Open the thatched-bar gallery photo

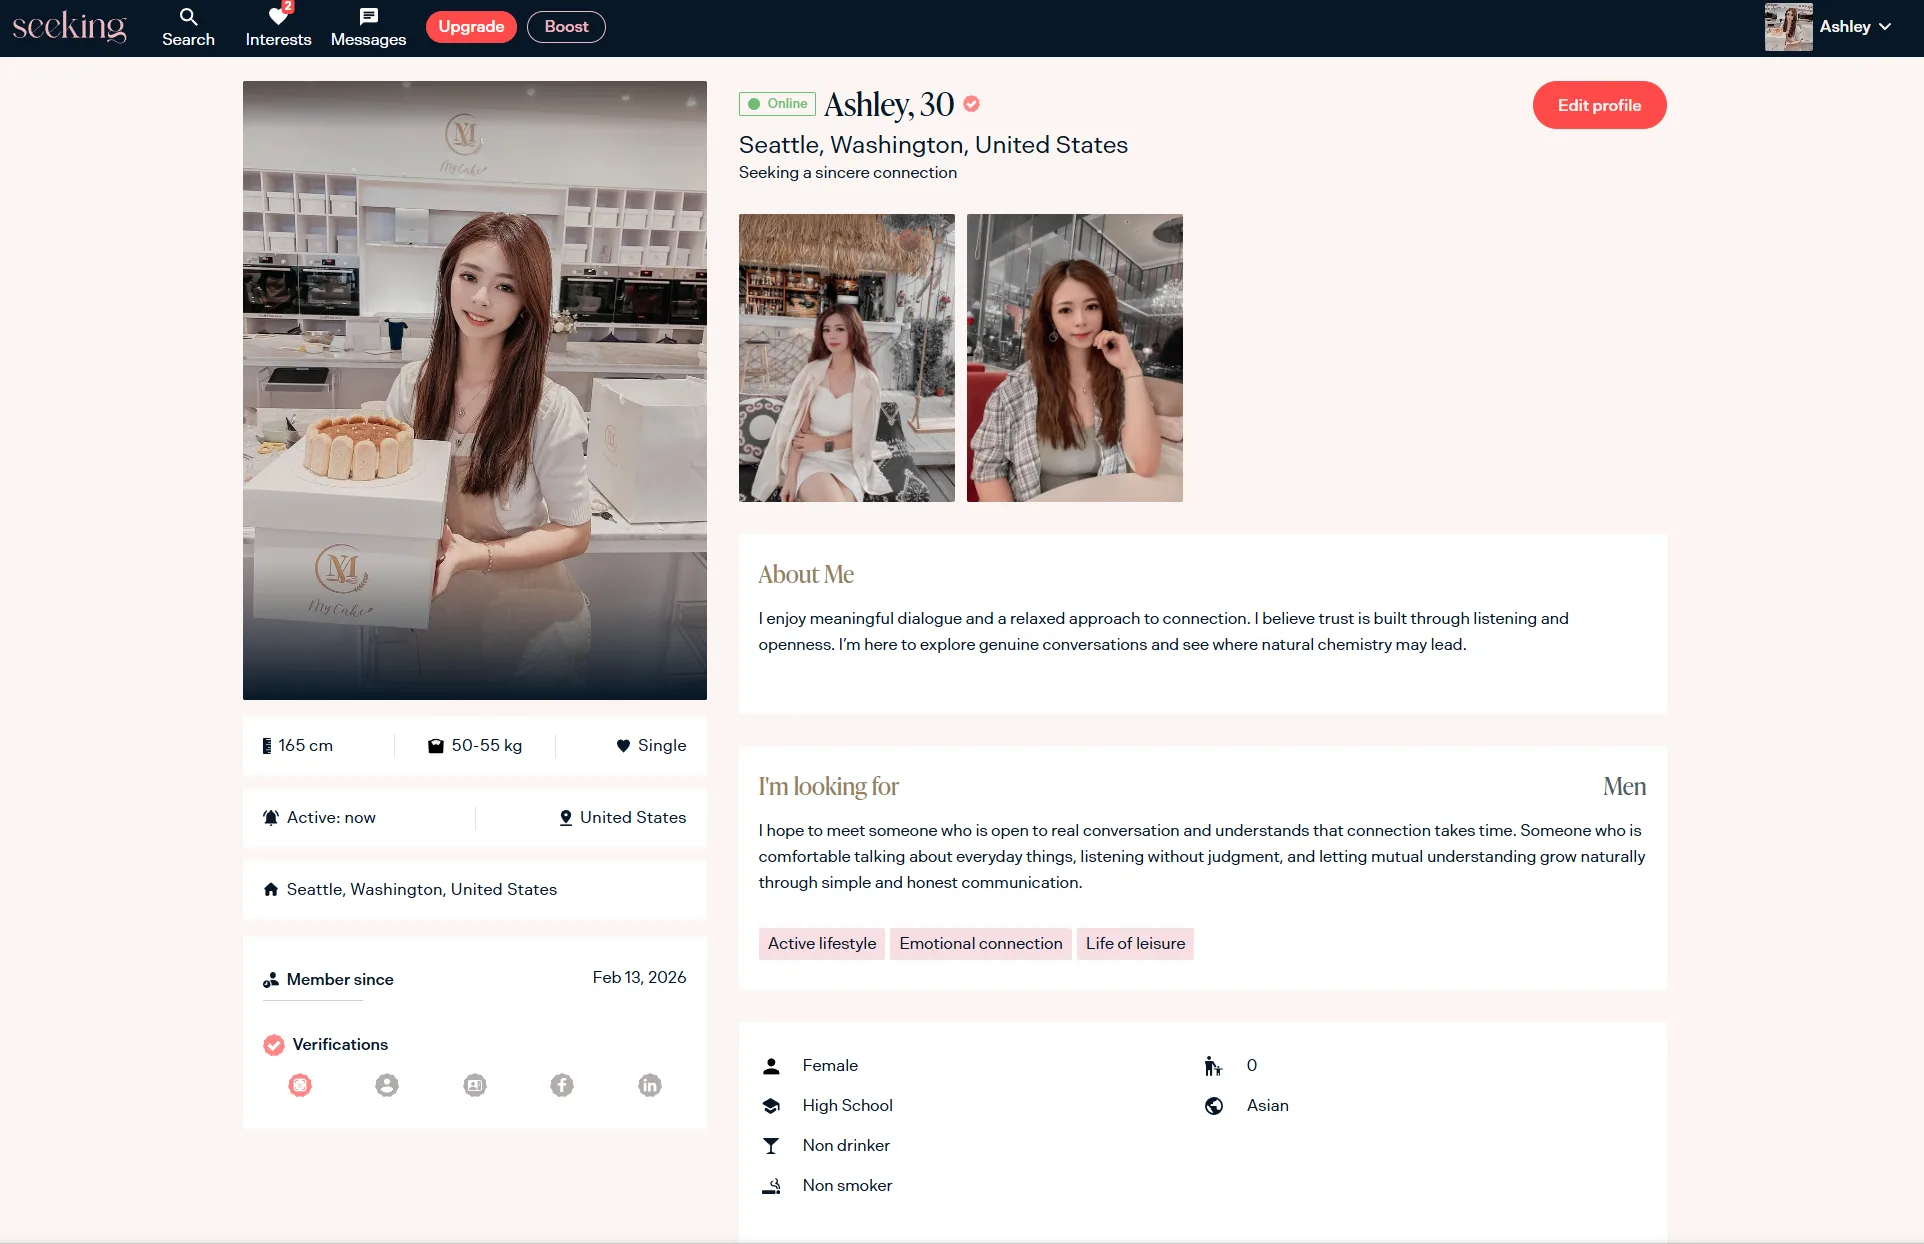[x=846, y=357]
